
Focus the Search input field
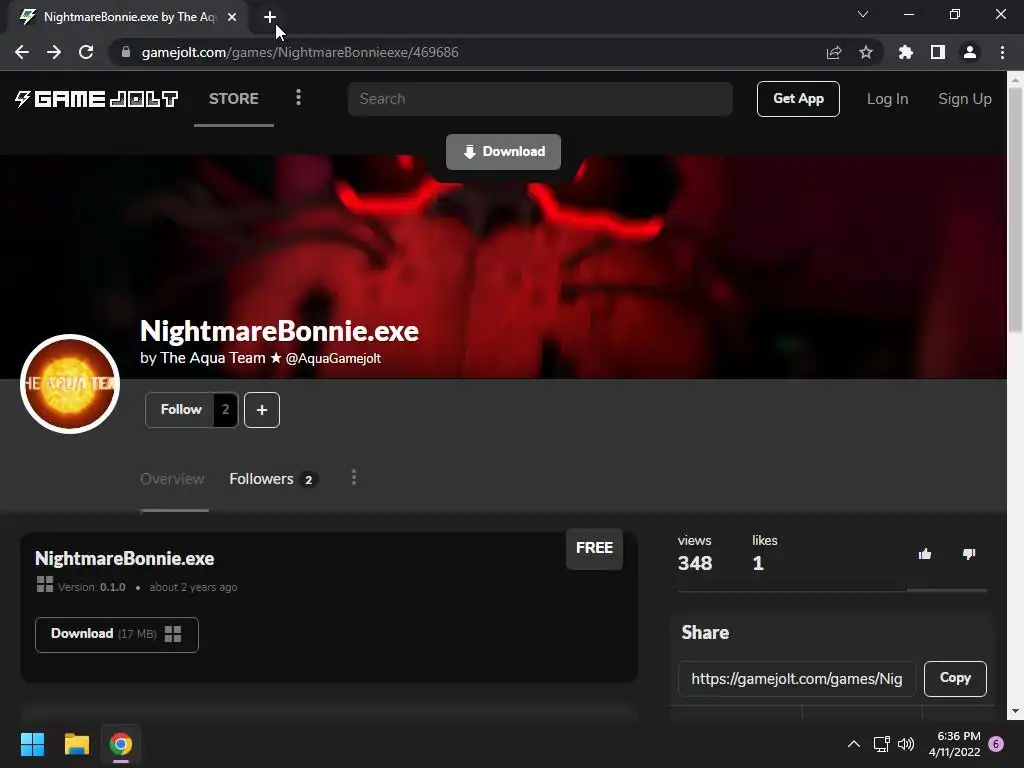(x=540, y=99)
